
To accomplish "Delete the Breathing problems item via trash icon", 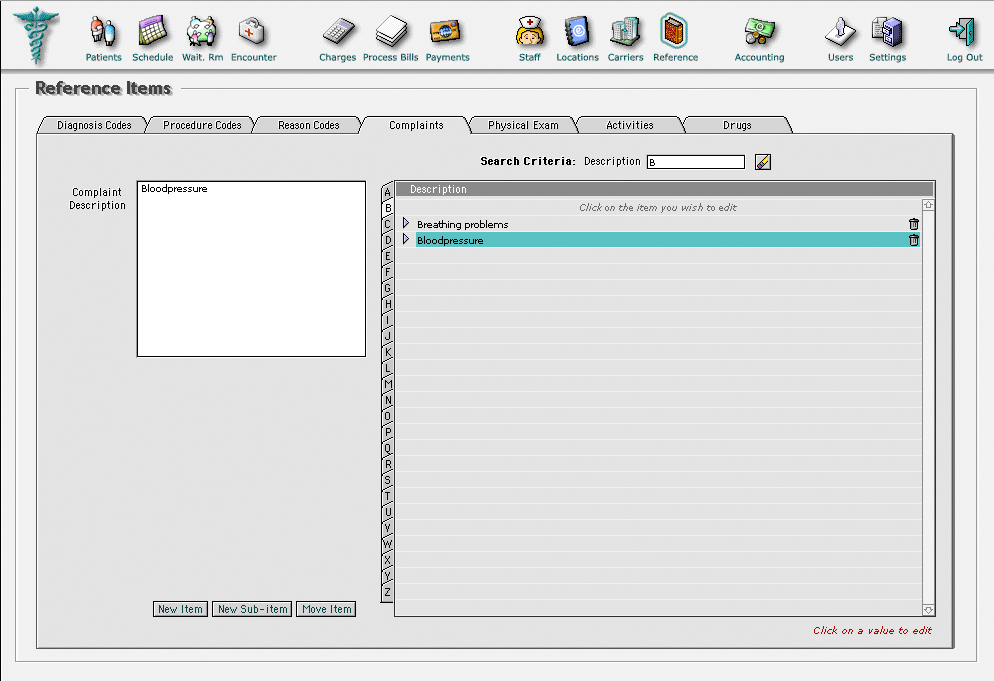I will pyautogui.click(x=913, y=224).
